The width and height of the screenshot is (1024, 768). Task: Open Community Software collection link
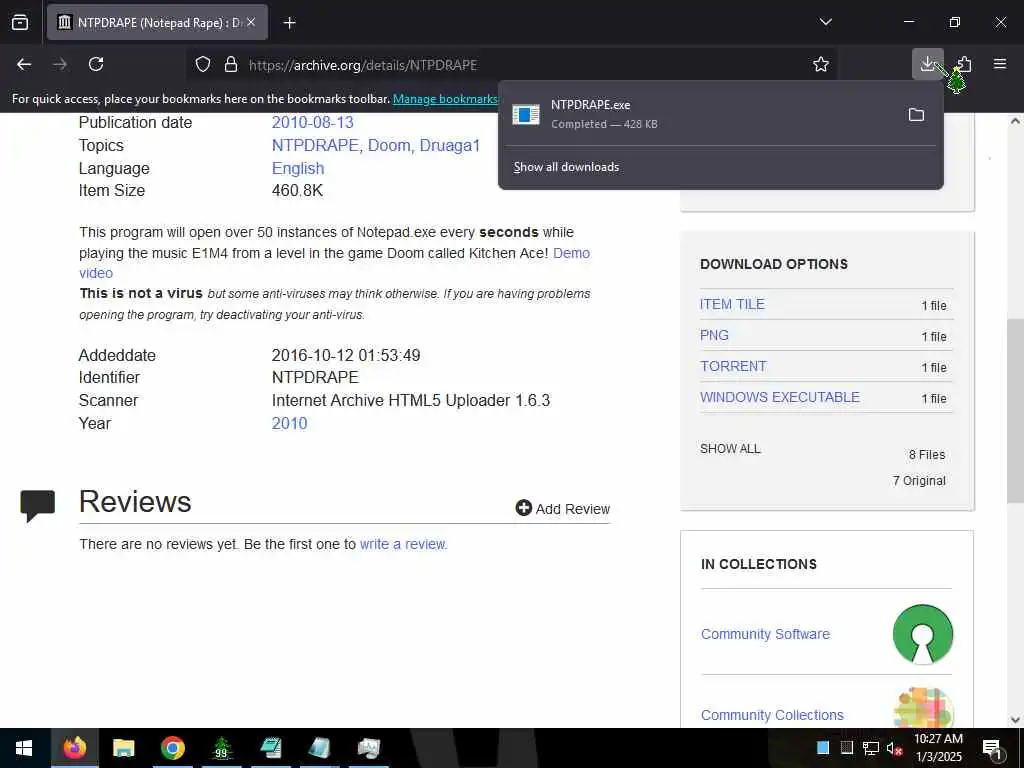click(x=765, y=634)
